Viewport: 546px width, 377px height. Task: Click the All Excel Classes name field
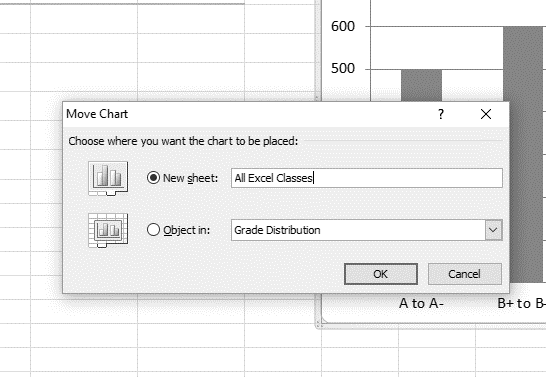pyautogui.click(x=367, y=178)
